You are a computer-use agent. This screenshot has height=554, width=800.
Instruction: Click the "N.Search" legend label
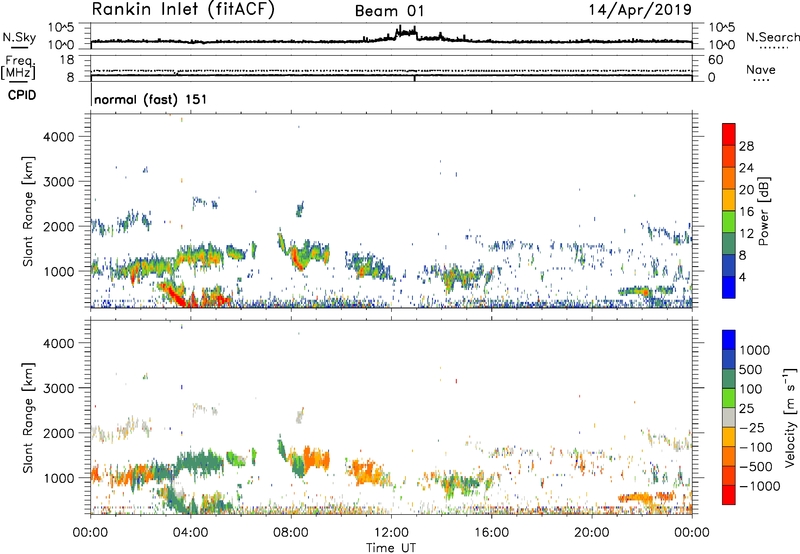coord(772,37)
